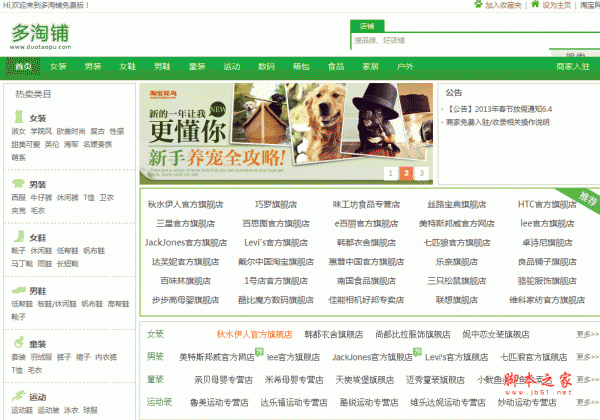Click the 男装 t-shirt icon in sidebar
Image resolution: width=600 pixels, height=420 pixels.
click(x=18, y=183)
